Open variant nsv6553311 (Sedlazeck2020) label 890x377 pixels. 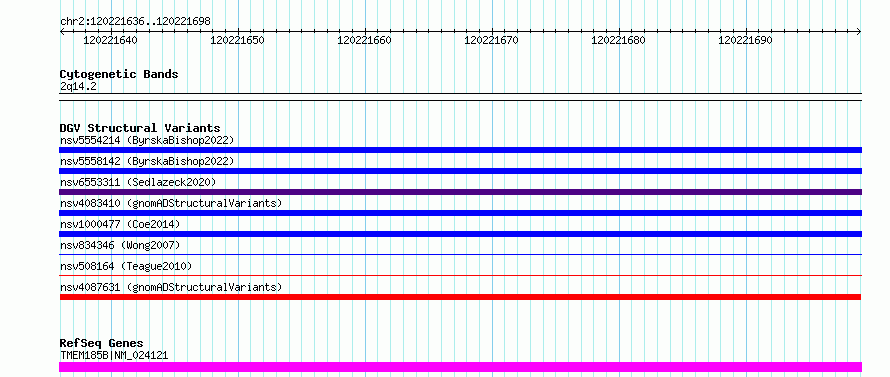[138, 182]
